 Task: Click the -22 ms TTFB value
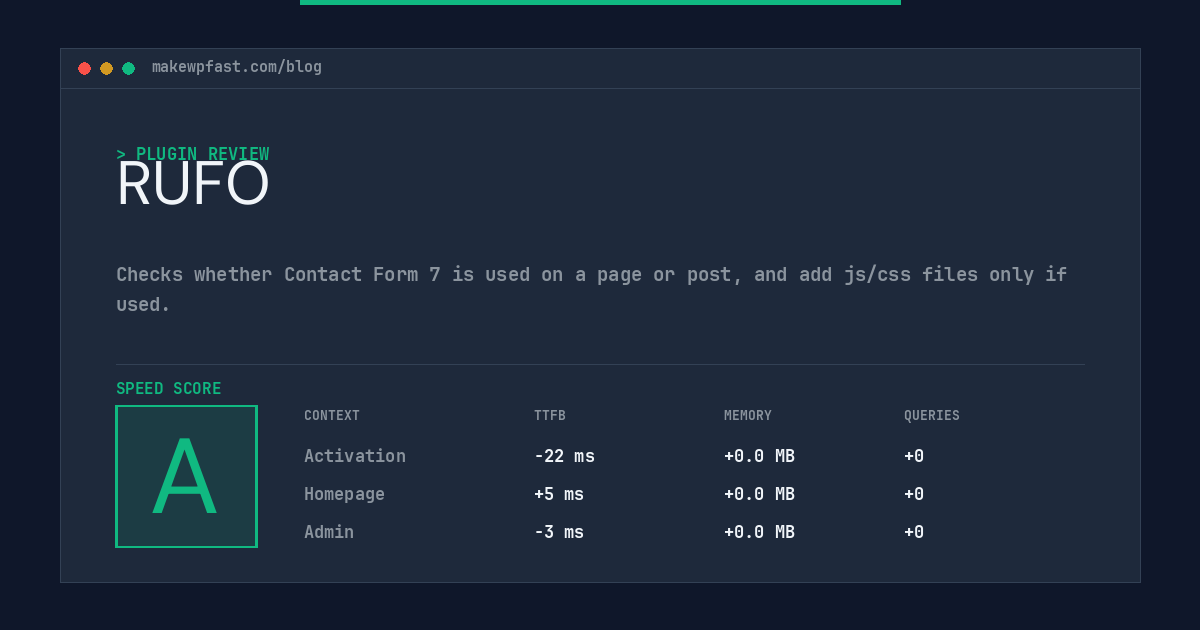(564, 456)
